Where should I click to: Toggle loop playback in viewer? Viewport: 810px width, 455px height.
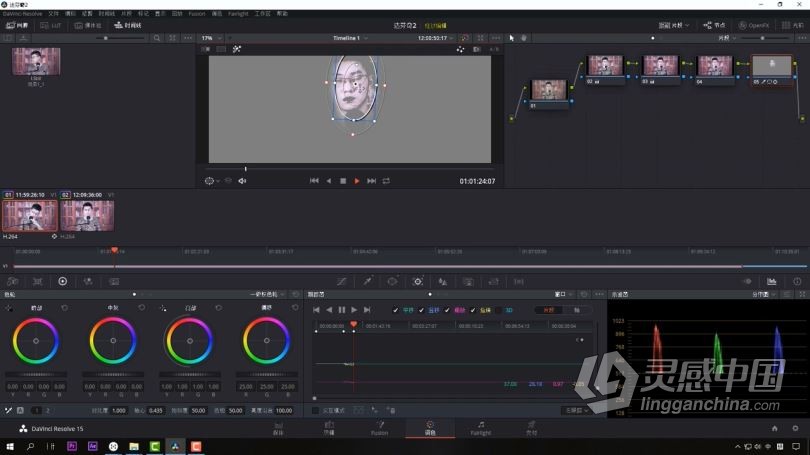coord(386,181)
